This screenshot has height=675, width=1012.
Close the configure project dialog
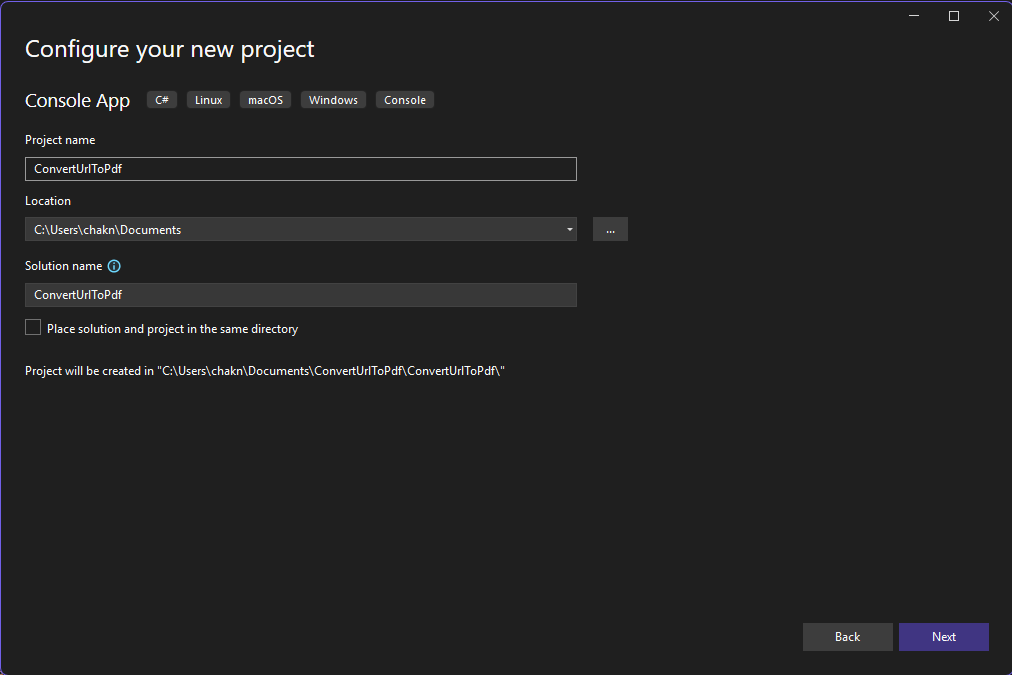click(x=994, y=16)
